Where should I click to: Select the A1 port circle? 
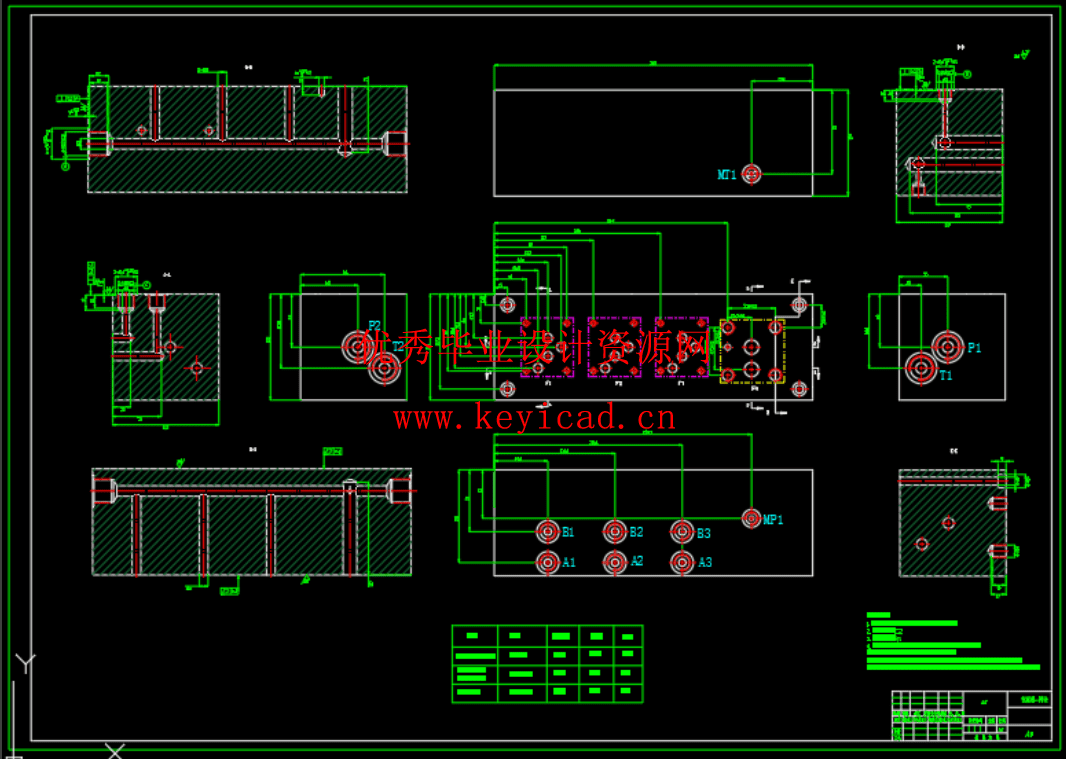547,562
